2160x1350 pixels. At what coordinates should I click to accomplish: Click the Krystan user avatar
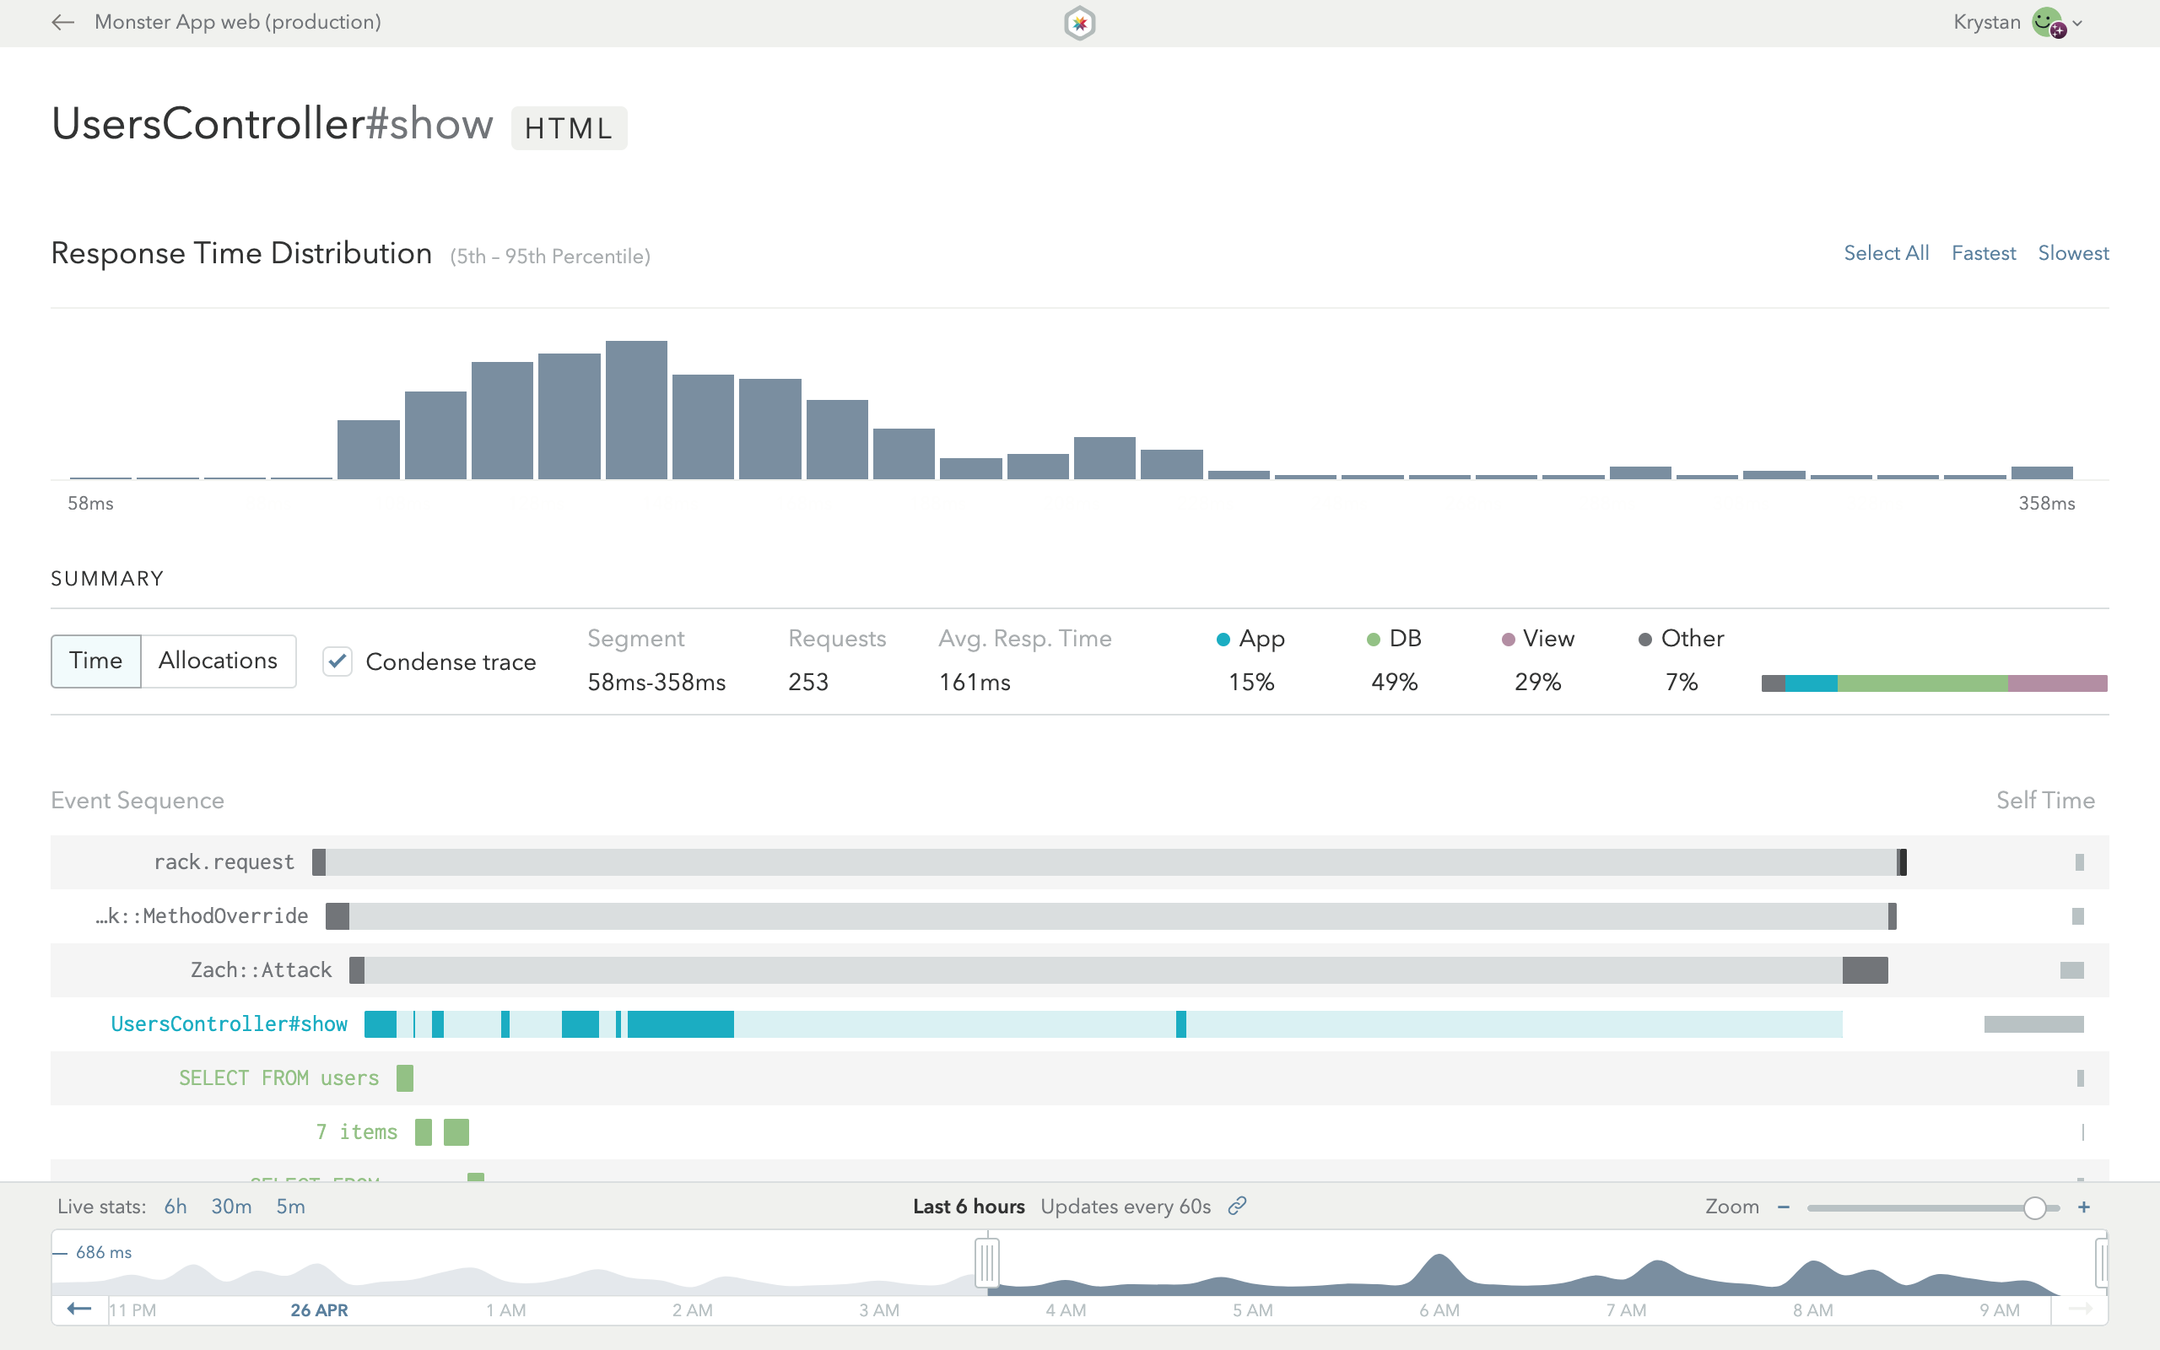click(2047, 22)
